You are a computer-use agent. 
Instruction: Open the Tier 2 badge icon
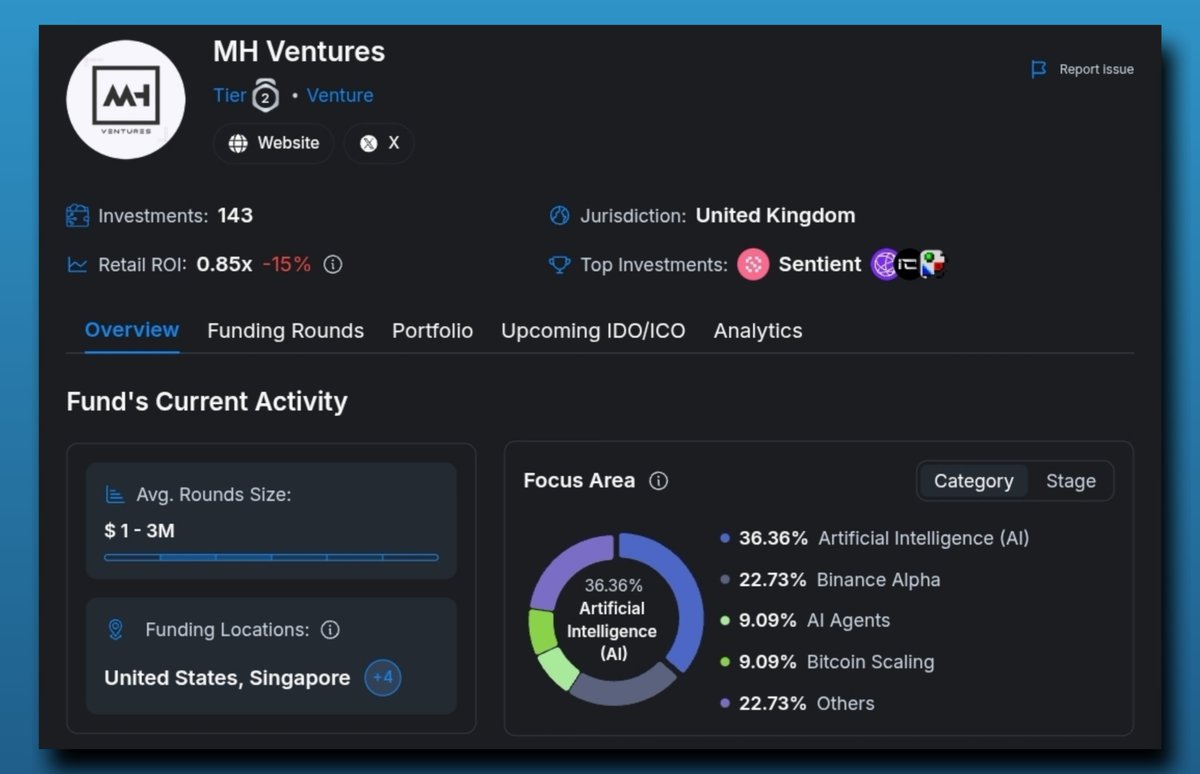pyautogui.click(x=265, y=94)
